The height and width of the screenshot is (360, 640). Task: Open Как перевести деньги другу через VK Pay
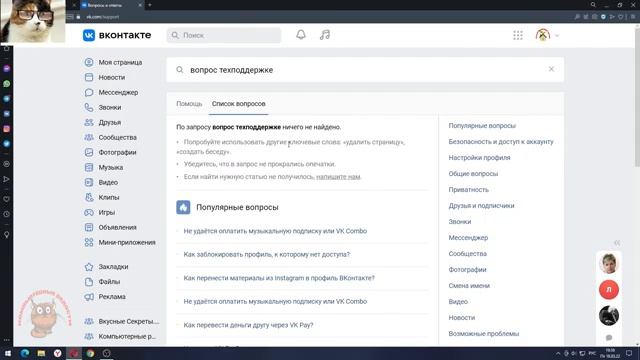click(248, 325)
